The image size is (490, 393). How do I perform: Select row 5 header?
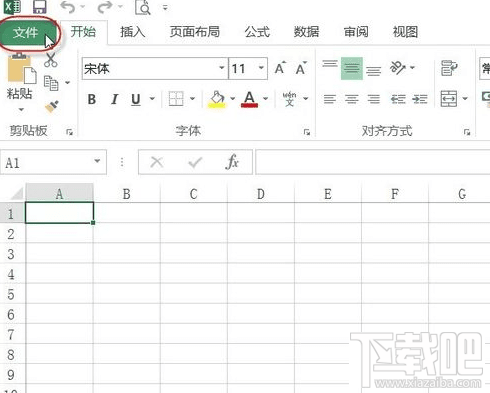coord(11,294)
